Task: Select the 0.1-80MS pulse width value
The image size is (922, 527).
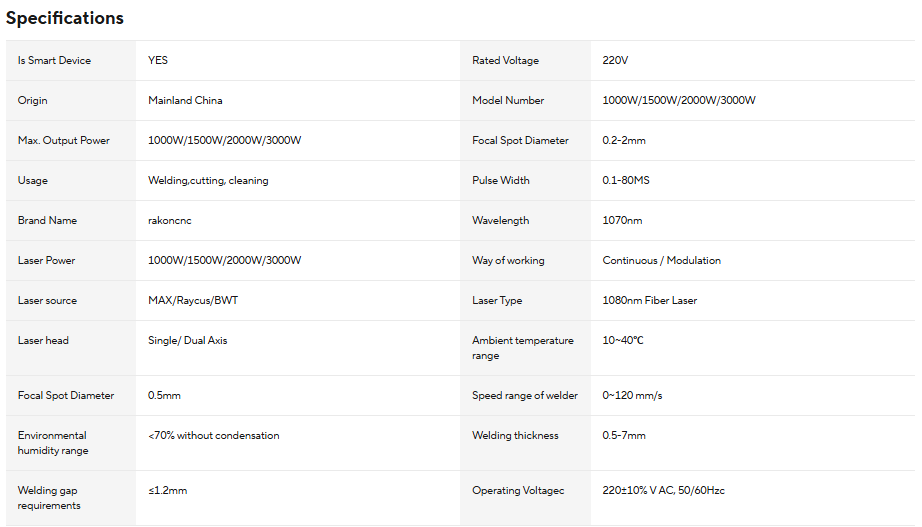Action: point(626,181)
